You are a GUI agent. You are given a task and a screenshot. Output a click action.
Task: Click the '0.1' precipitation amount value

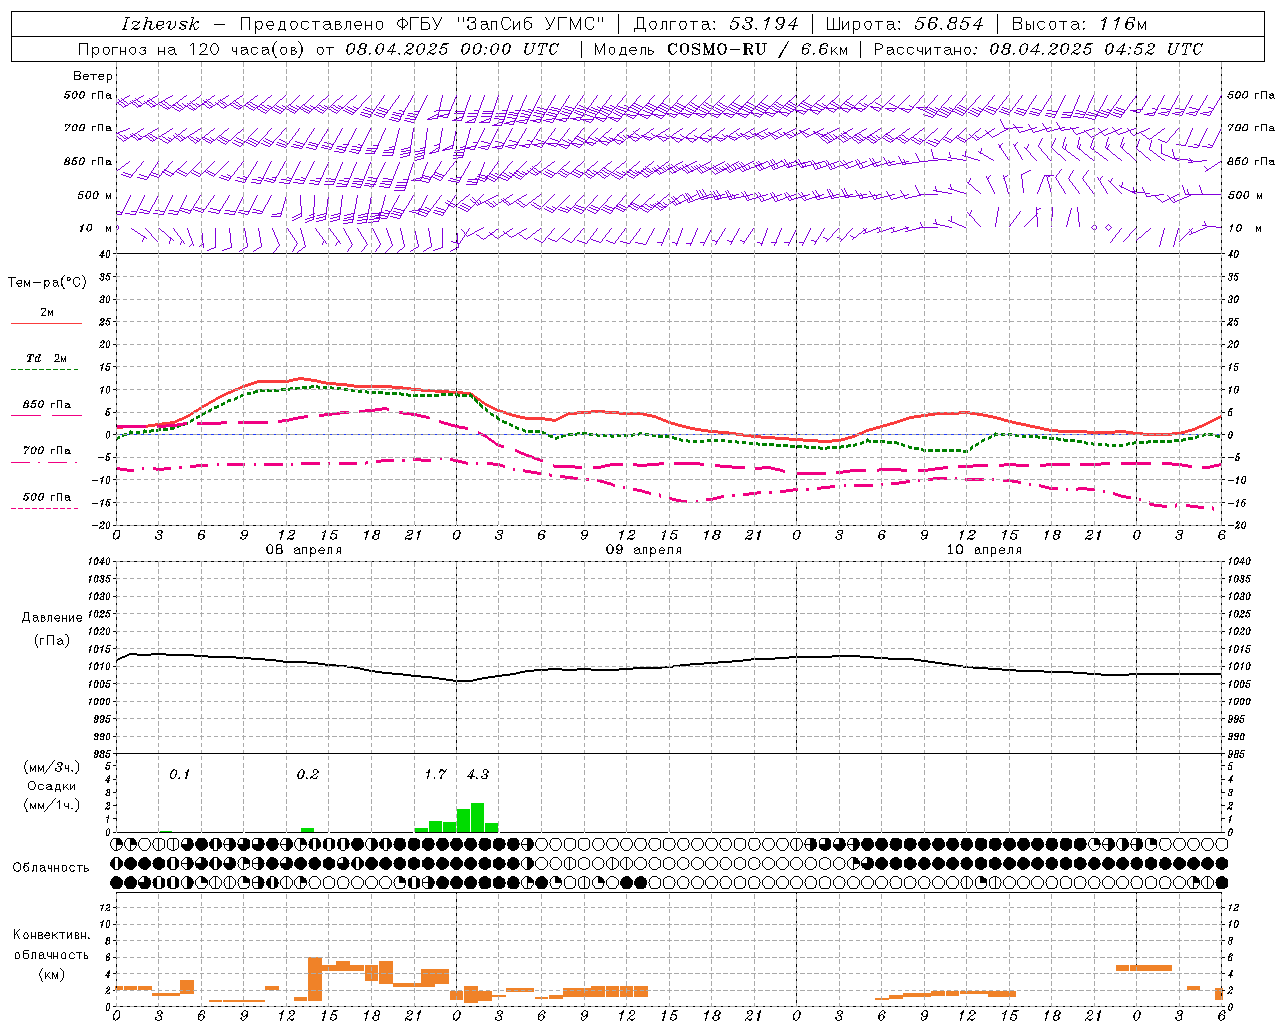coord(179,775)
